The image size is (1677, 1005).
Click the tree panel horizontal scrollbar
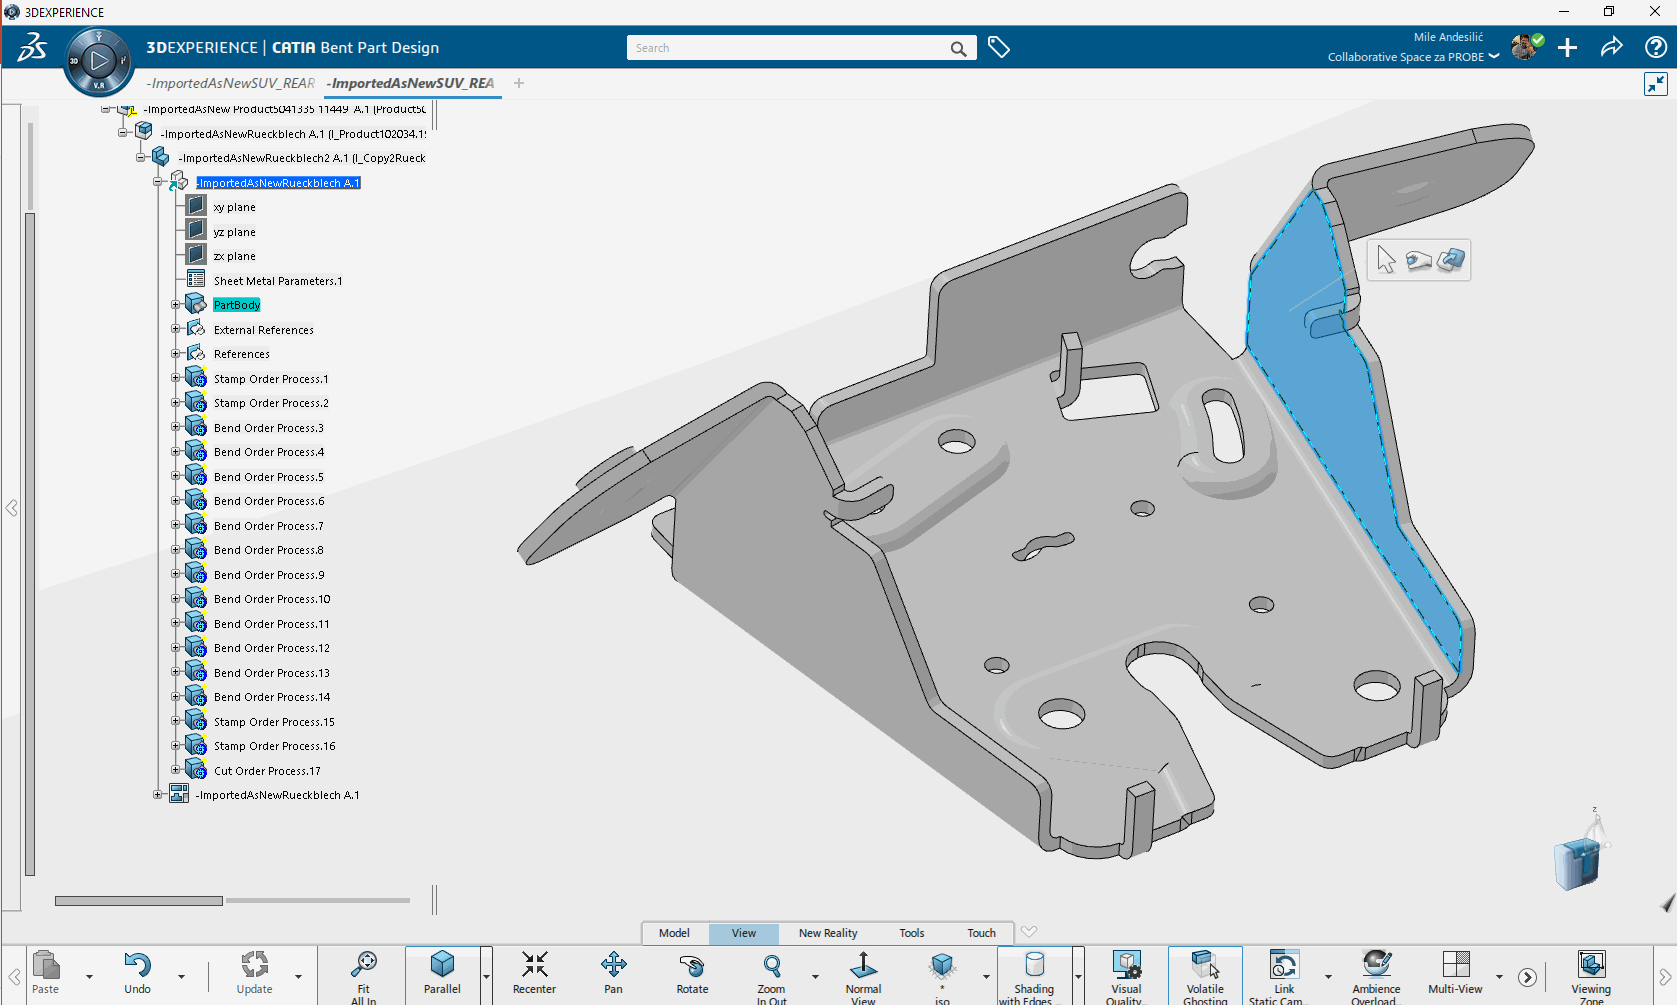[139, 901]
